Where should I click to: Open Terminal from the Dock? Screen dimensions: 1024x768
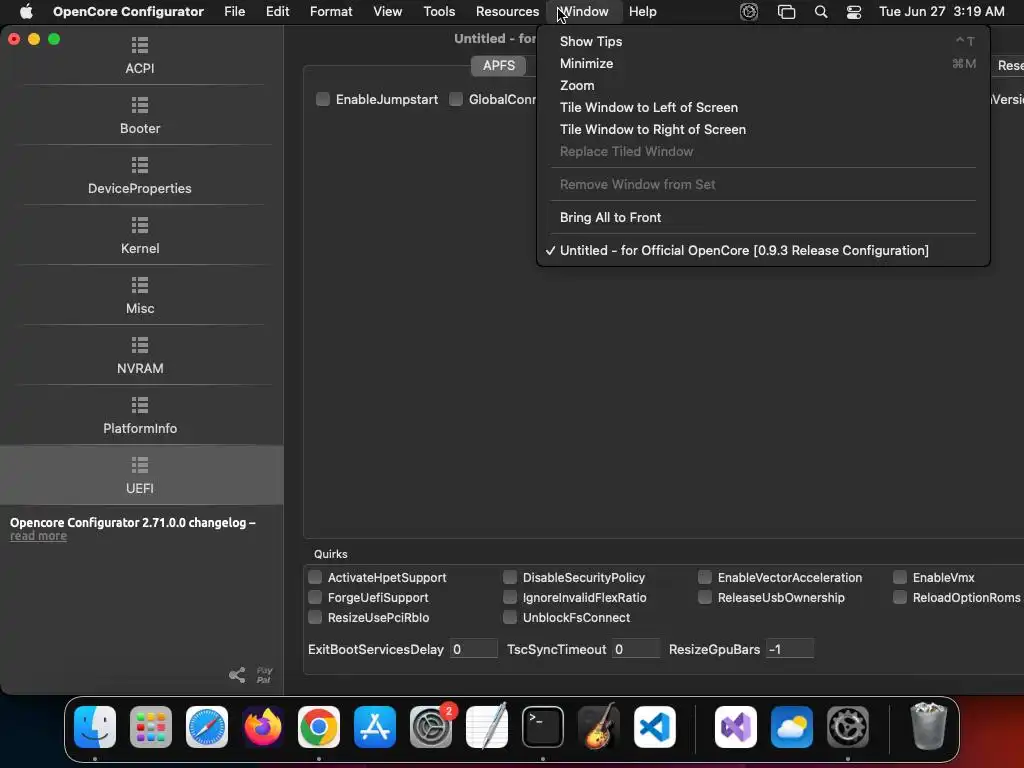click(543, 727)
